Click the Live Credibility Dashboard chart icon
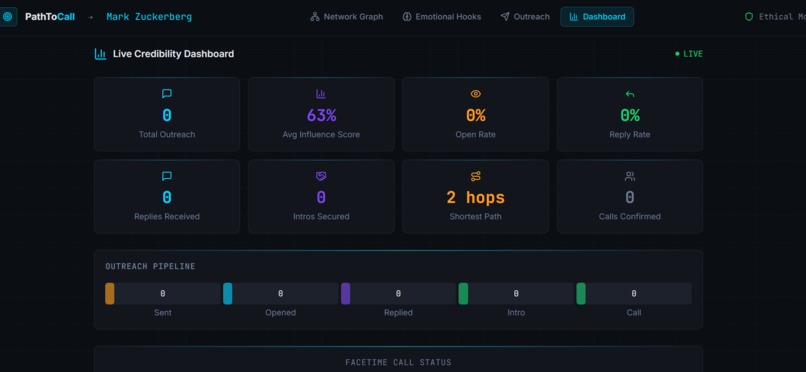806x372 pixels. coord(100,54)
